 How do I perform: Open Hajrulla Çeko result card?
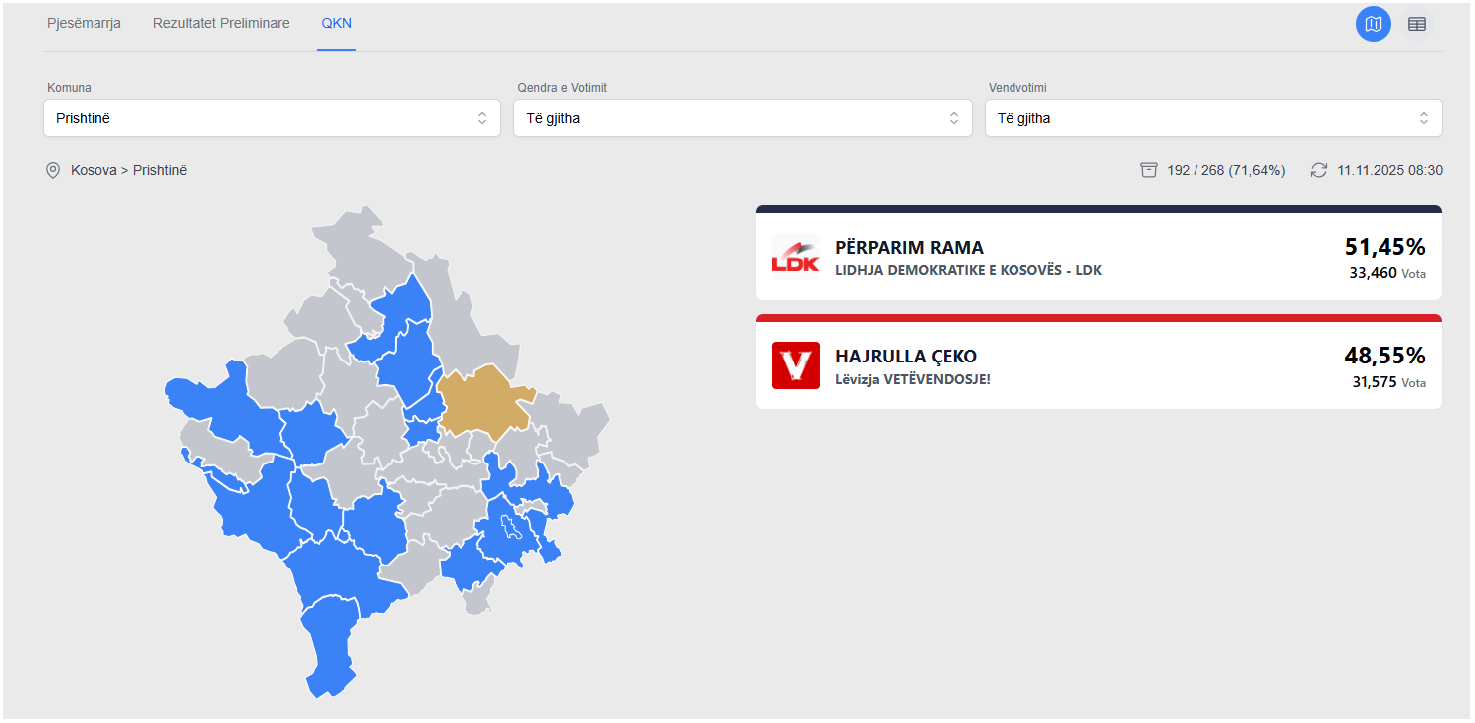point(1098,365)
